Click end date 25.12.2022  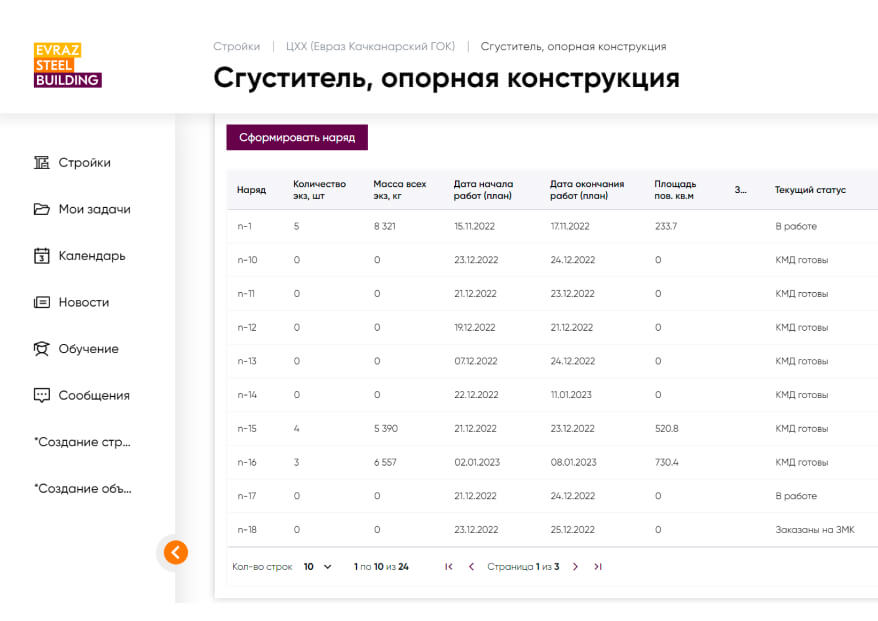pos(573,530)
